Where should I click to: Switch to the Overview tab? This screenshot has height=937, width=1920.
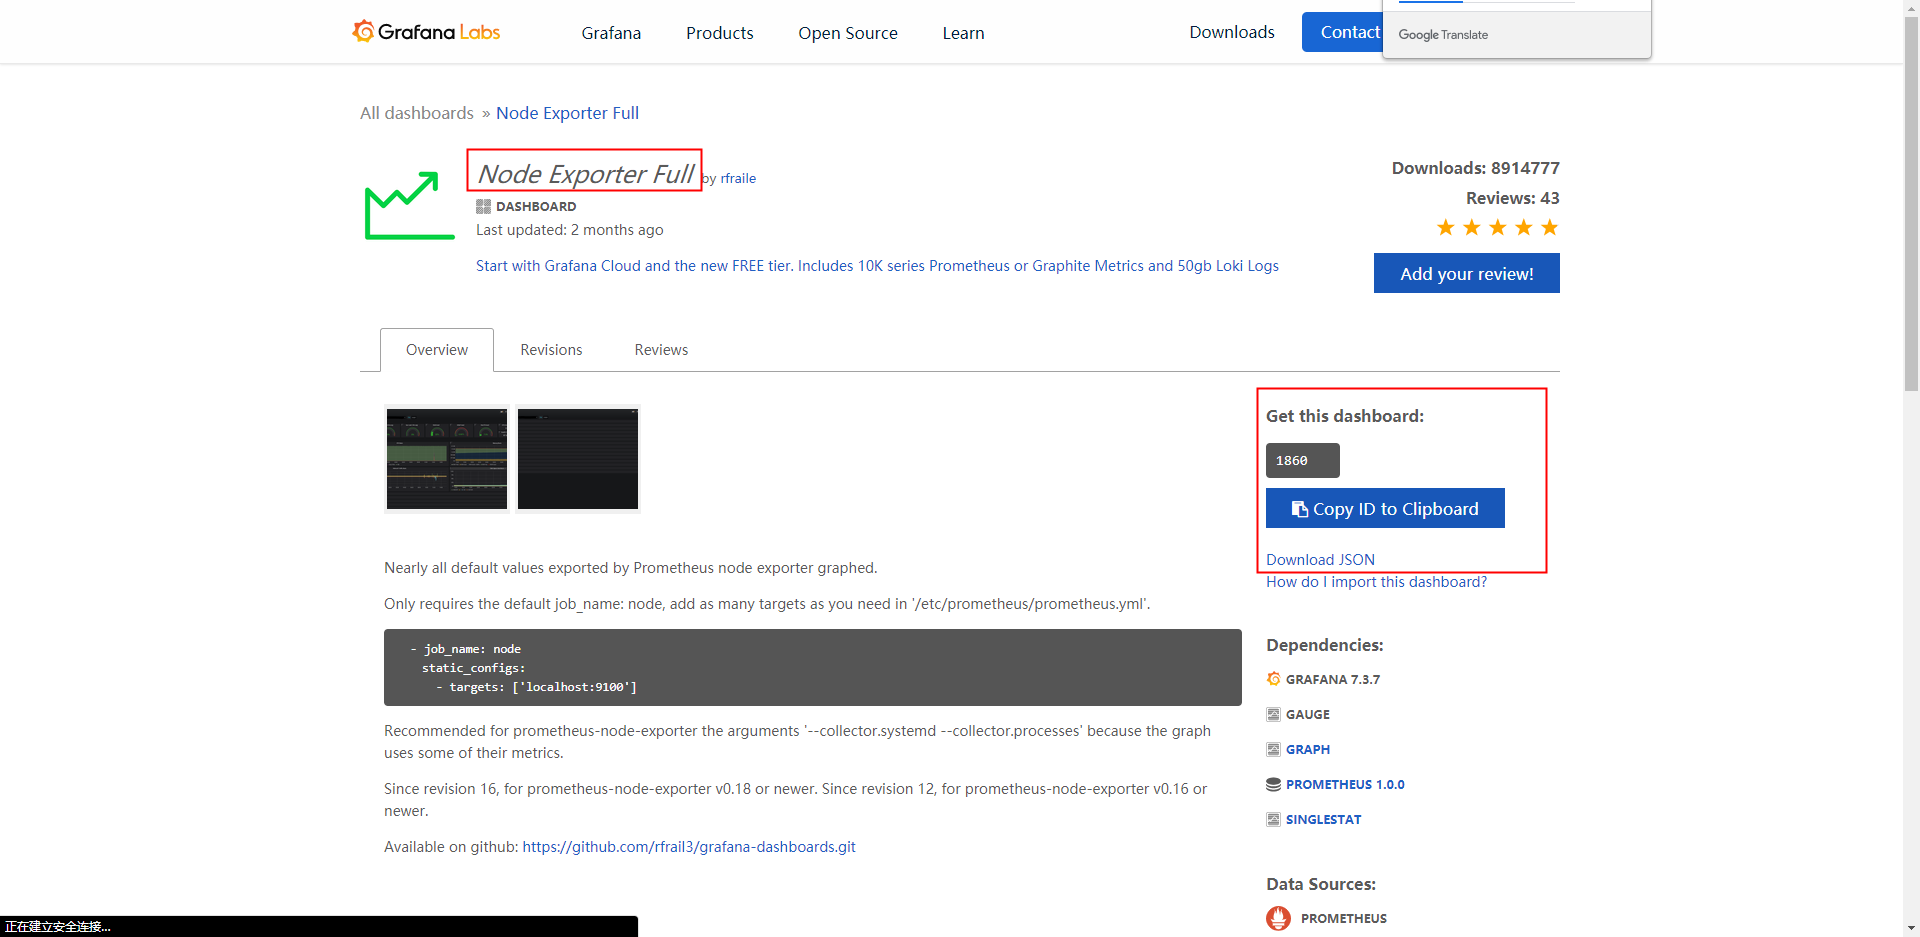437,350
